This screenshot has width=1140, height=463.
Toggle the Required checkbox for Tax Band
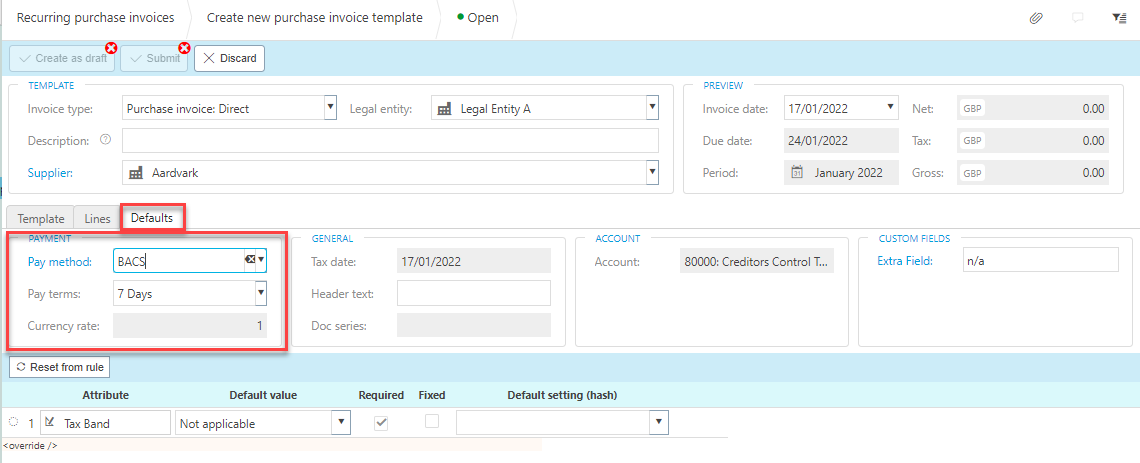[381, 422]
